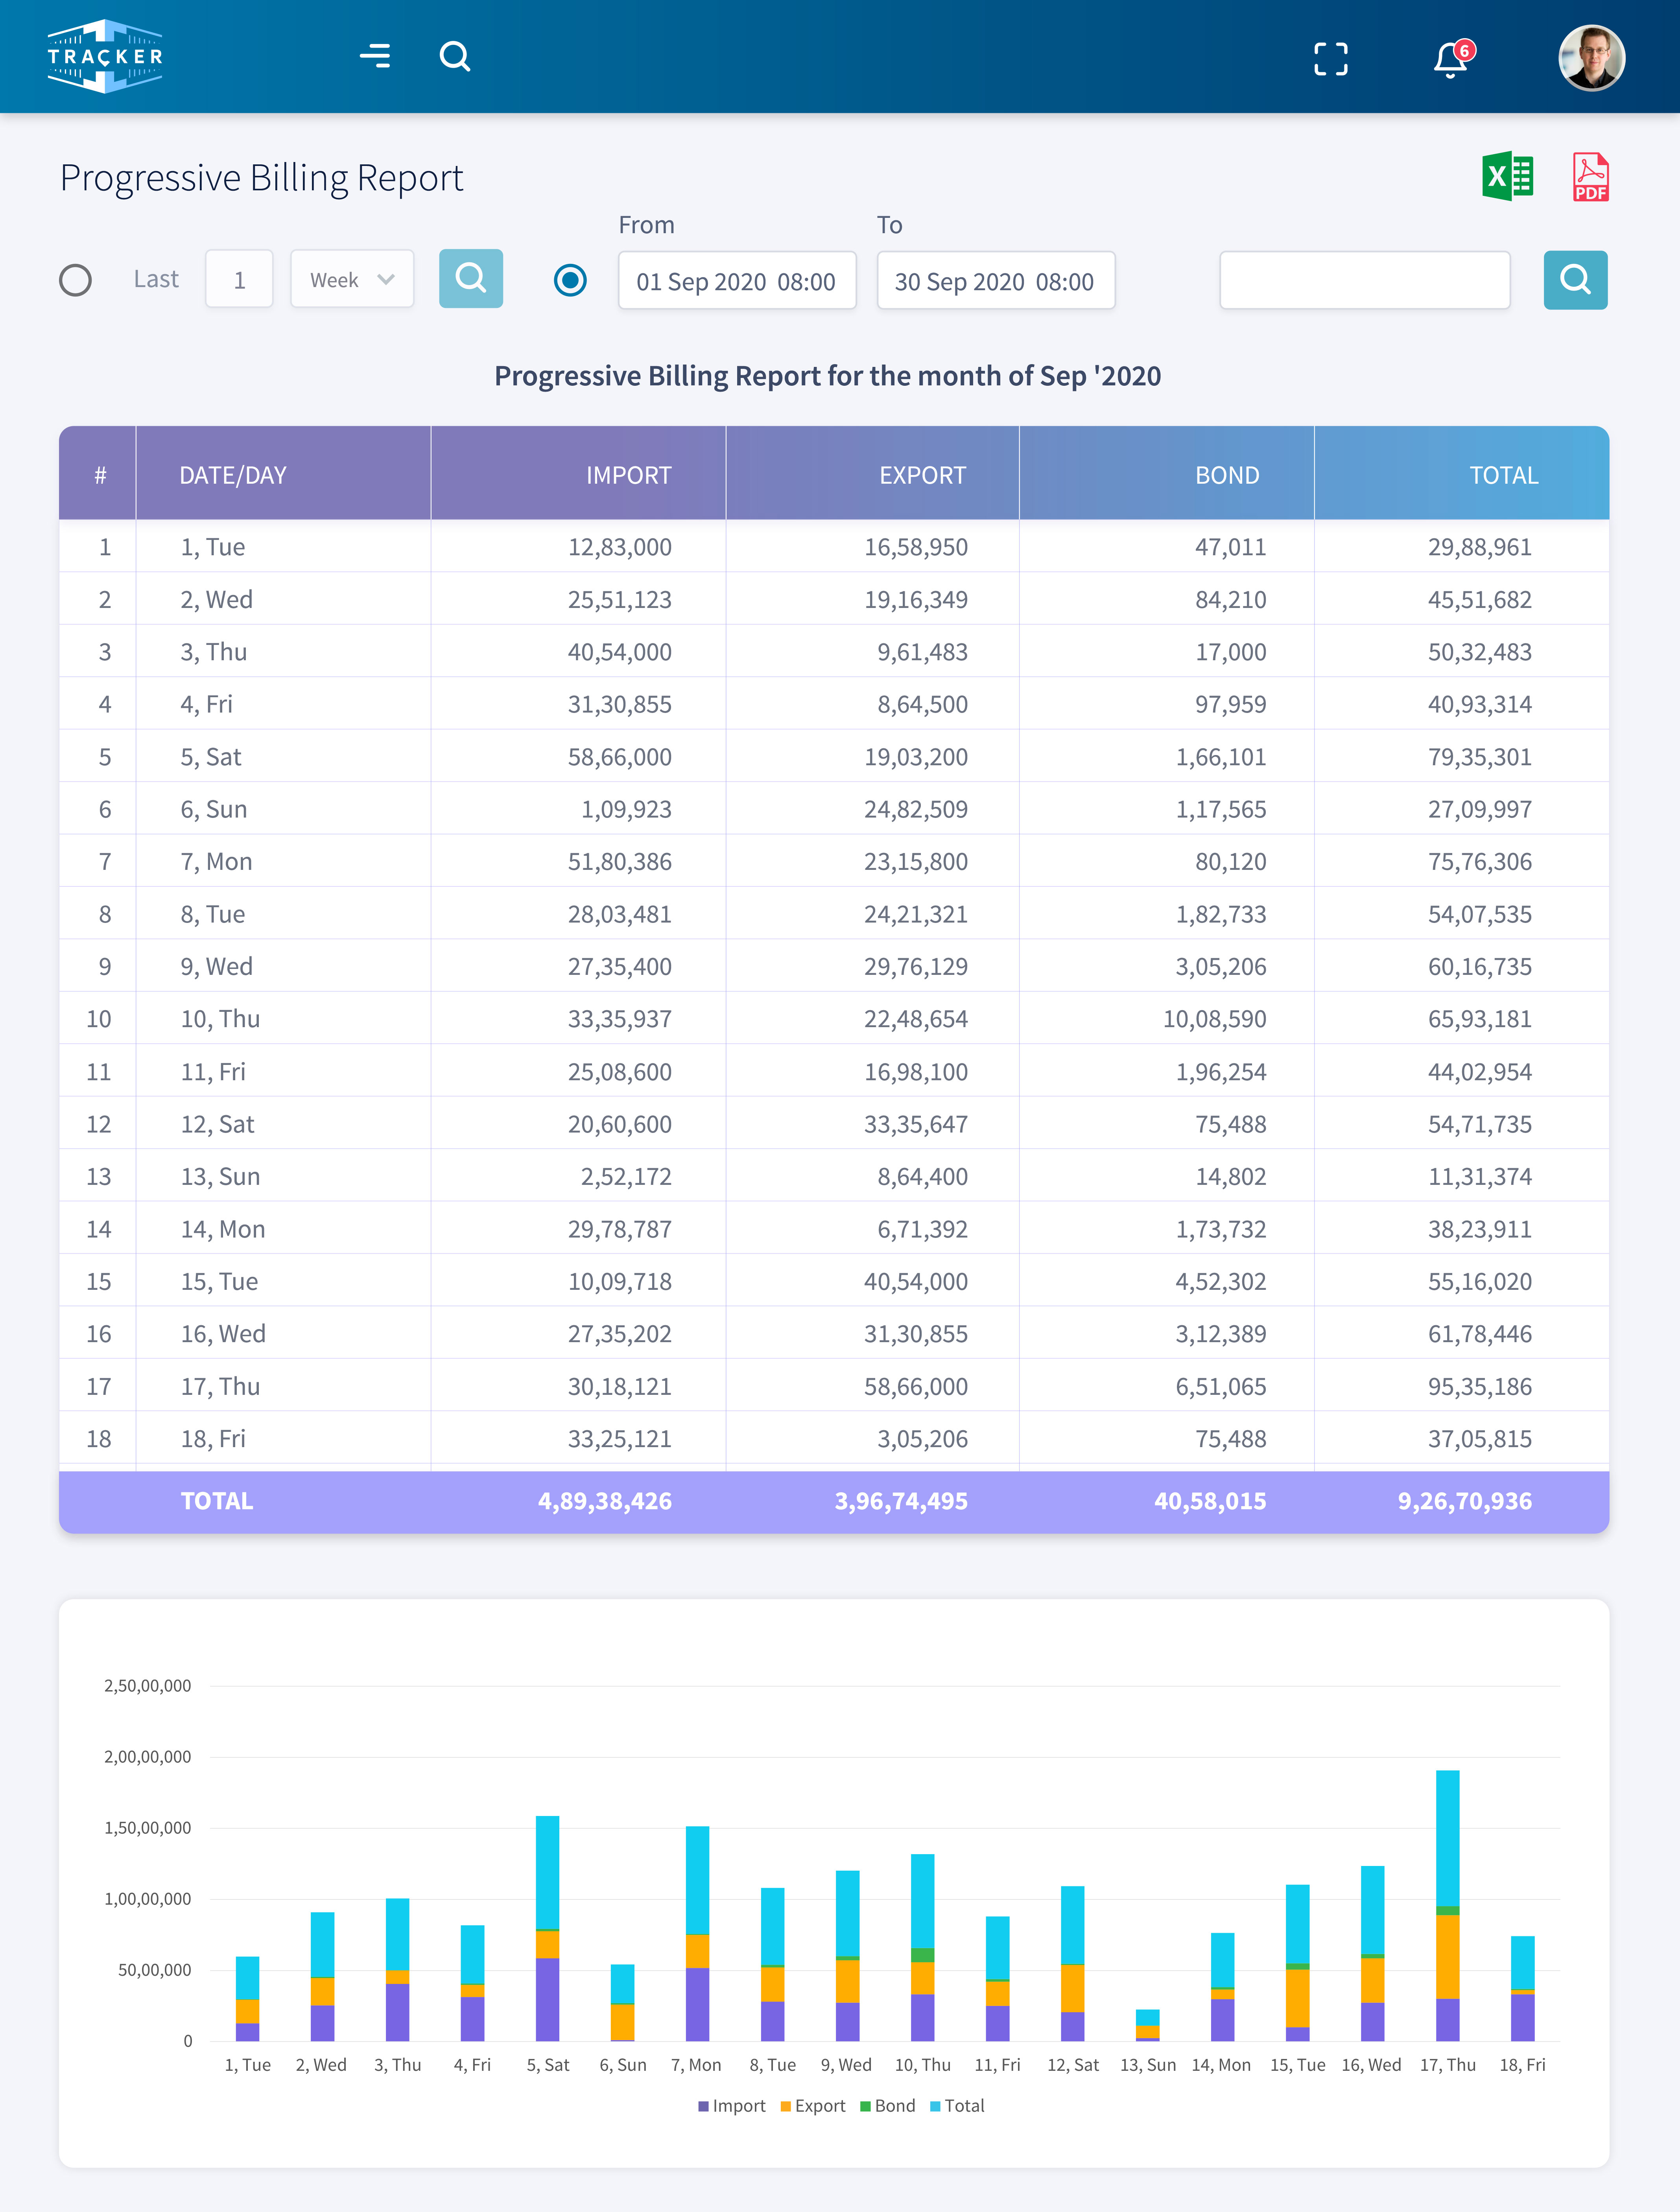Select the '1, Tue' row date cell
This screenshot has height=2212, width=1680.
coord(213,547)
